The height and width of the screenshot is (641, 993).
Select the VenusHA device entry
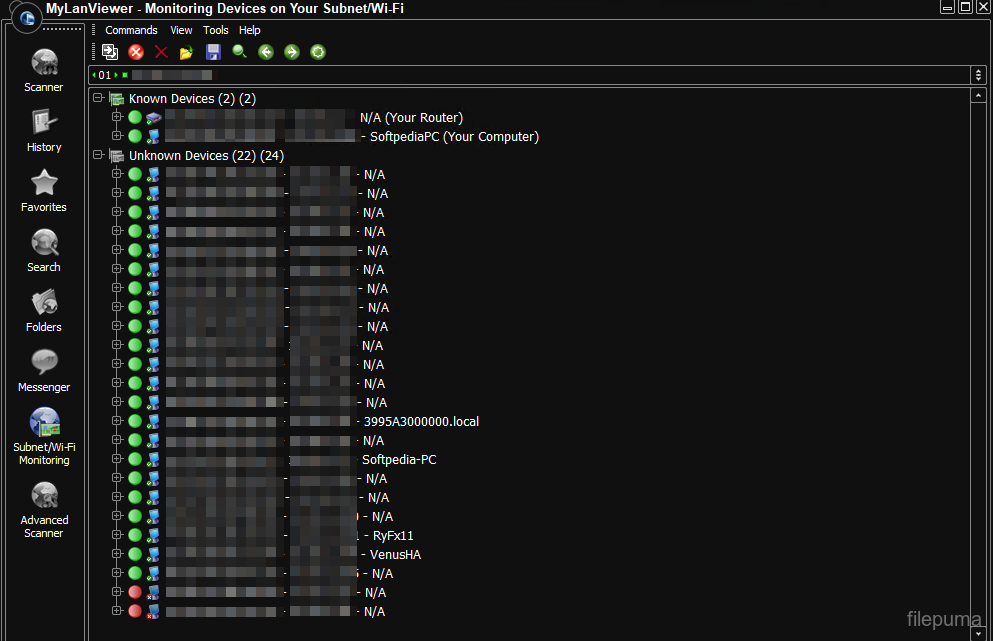(395, 555)
